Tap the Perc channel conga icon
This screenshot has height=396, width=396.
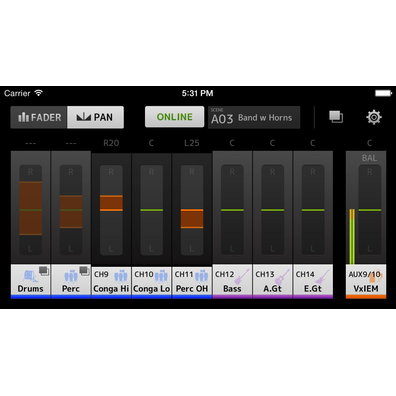pos(71,276)
